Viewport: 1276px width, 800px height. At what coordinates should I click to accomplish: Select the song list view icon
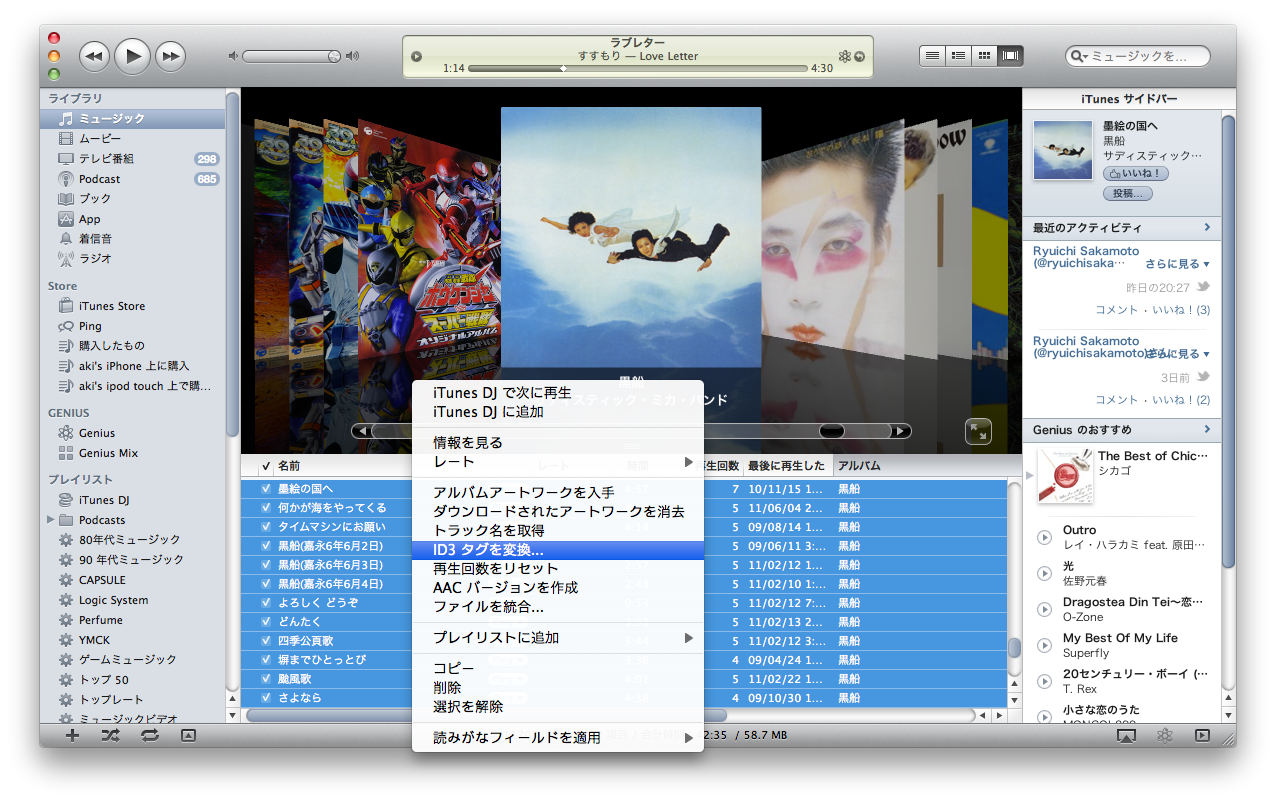click(932, 56)
